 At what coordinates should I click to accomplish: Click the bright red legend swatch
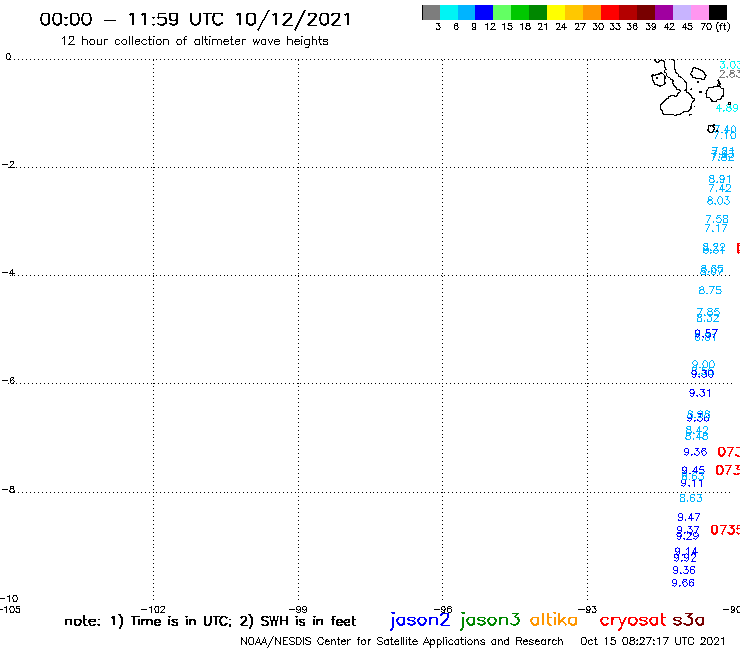610,12
